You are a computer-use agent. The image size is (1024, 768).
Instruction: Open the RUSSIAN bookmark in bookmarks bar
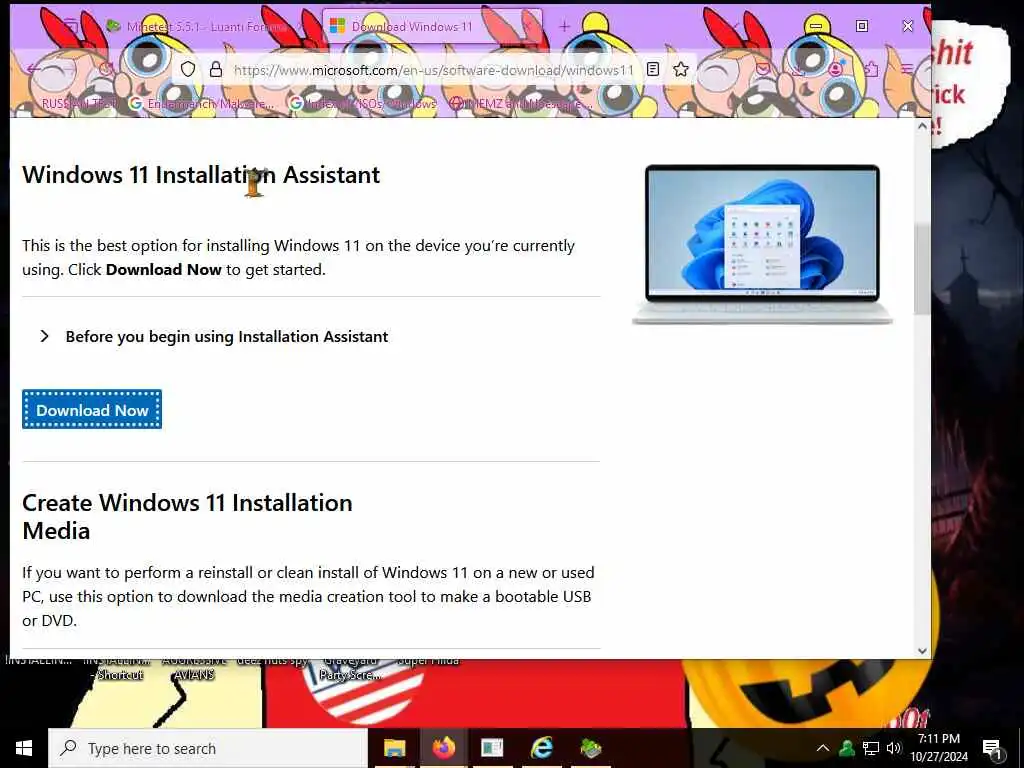click(x=80, y=103)
